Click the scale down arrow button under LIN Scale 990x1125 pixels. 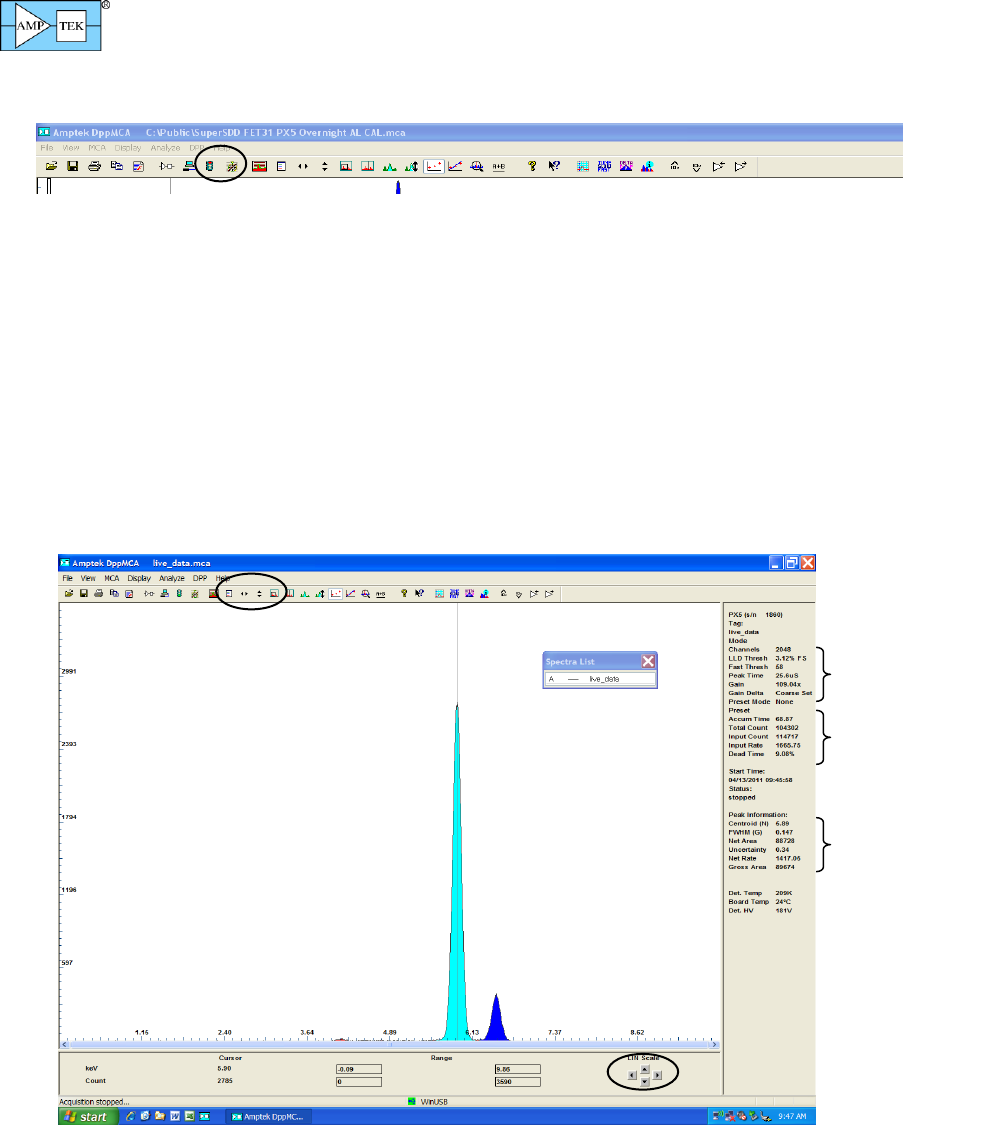point(644,1082)
